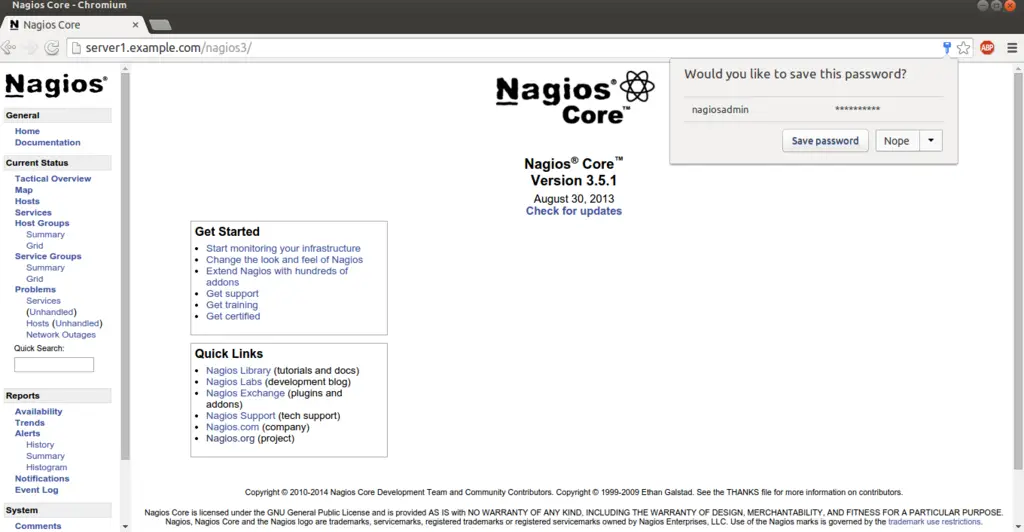Open the Adblock Plus extension icon
This screenshot has width=1024, height=532.
(x=987, y=48)
